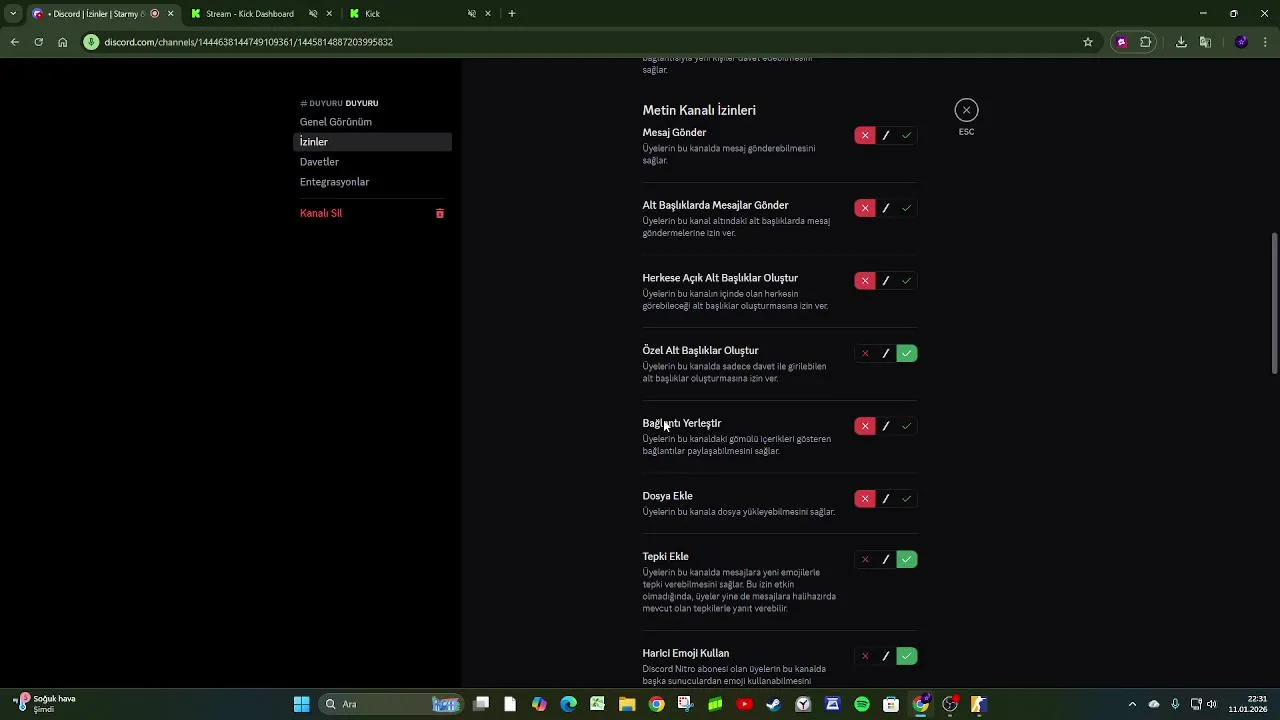Go to the browser home page icon
1280x720 pixels.
(62, 42)
